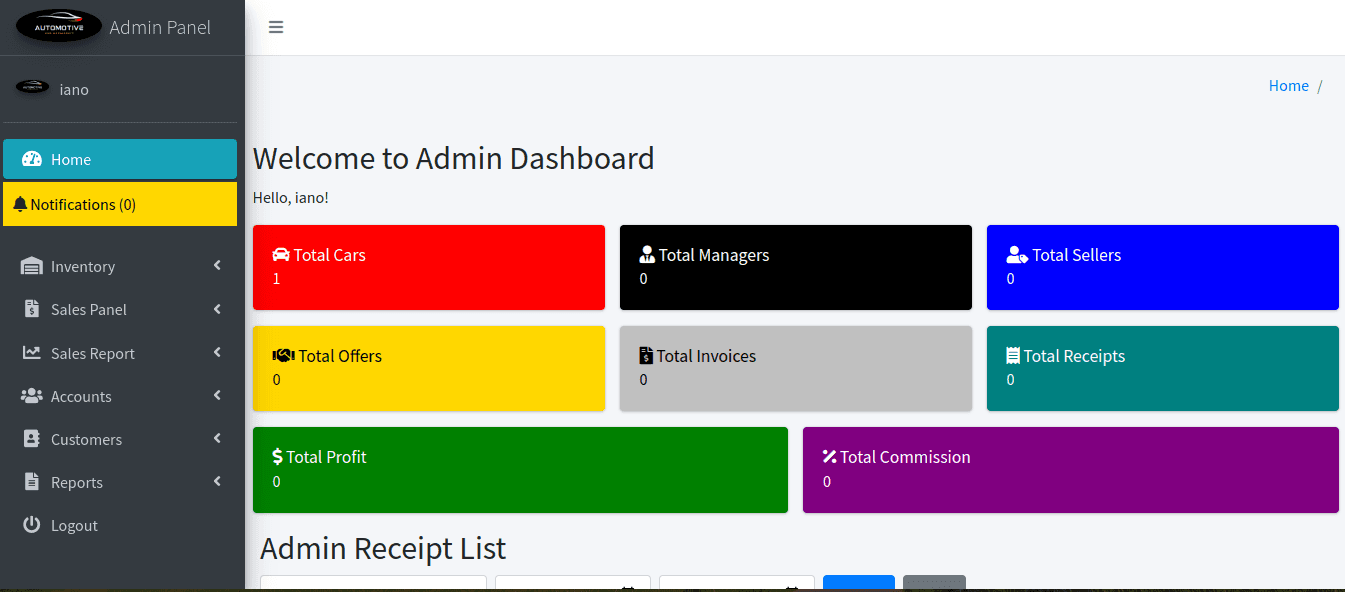
Task: Expand the Reports menu chevron
Action: [217, 482]
